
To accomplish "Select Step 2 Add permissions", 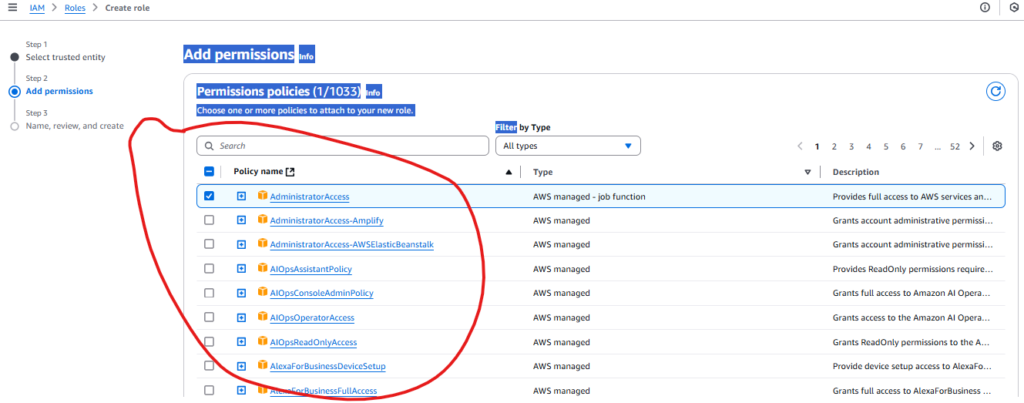I will (59, 91).
